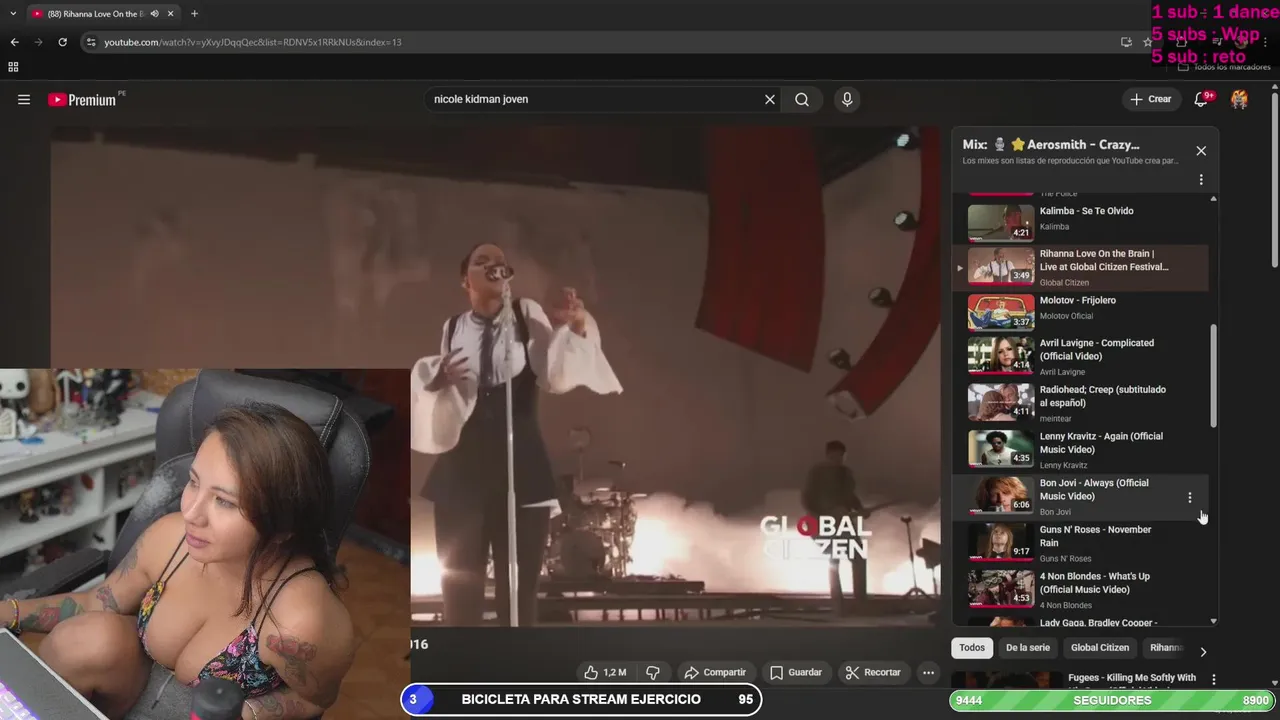Open the Chrome apps grid shortcut
This screenshot has width=1280, height=720.
(x=13, y=67)
